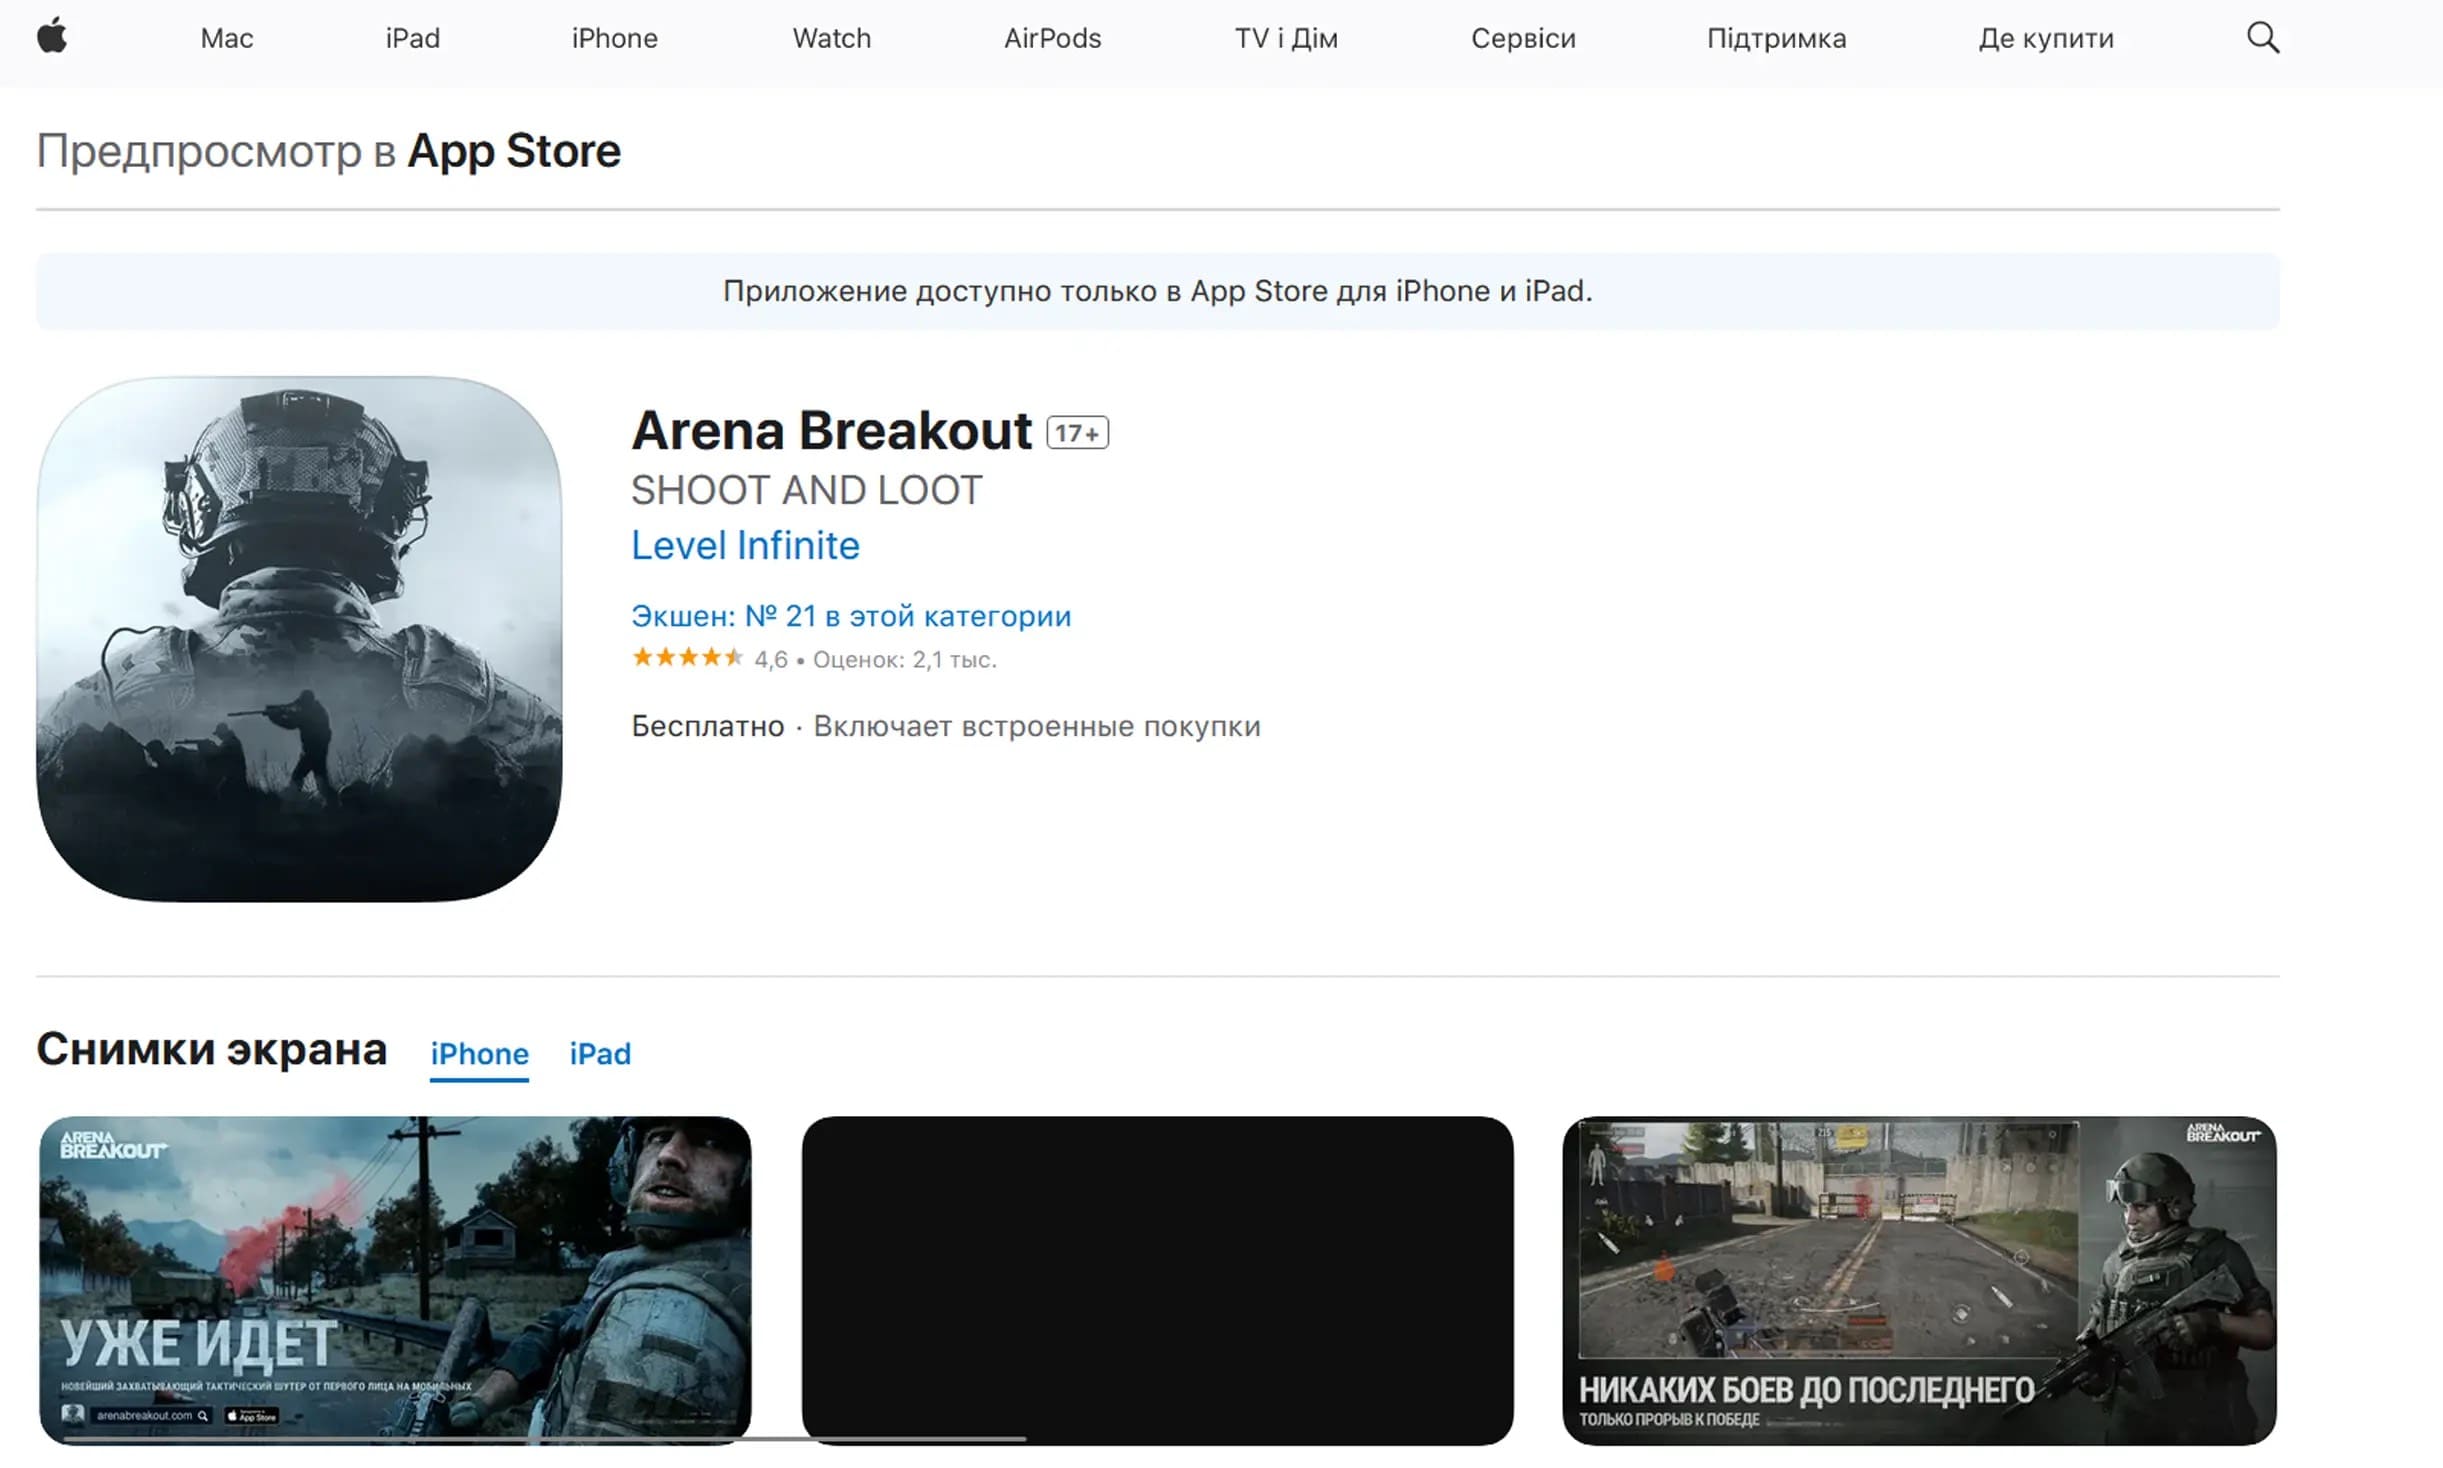Click the Включает встроенные покупки text
2443x1468 pixels.
click(x=1037, y=726)
